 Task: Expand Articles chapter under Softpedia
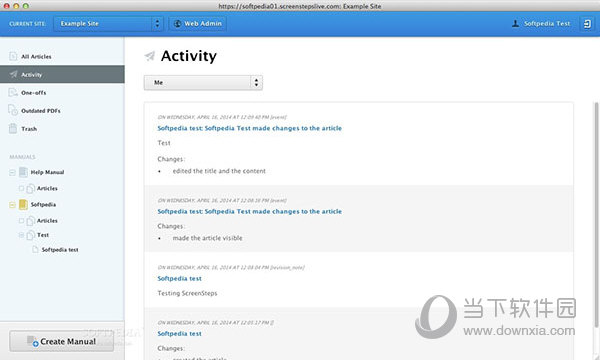tap(21, 221)
